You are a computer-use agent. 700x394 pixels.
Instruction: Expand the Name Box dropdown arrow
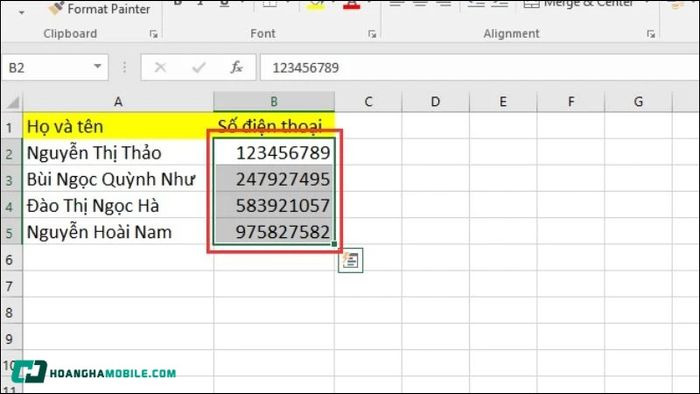[x=97, y=67]
